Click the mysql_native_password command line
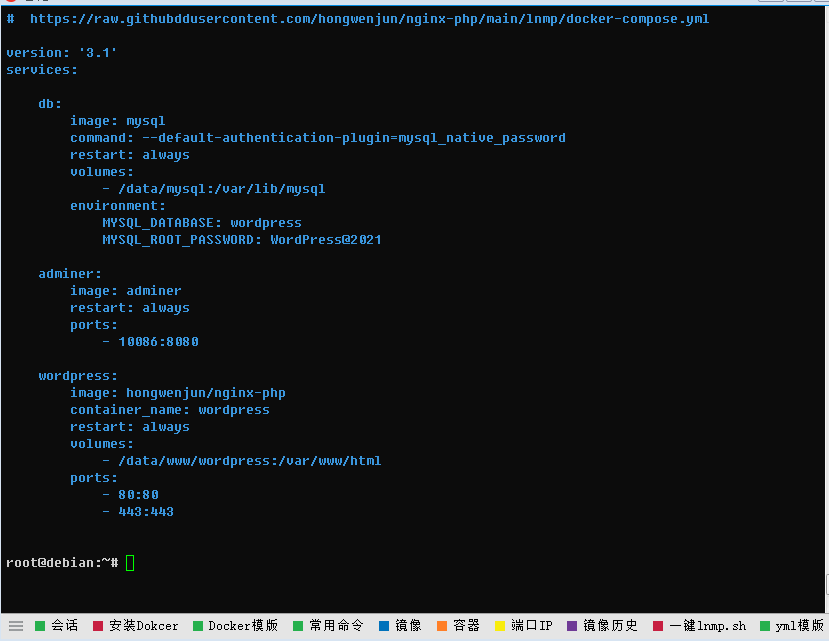This screenshot has height=641, width=829. (x=317, y=138)
